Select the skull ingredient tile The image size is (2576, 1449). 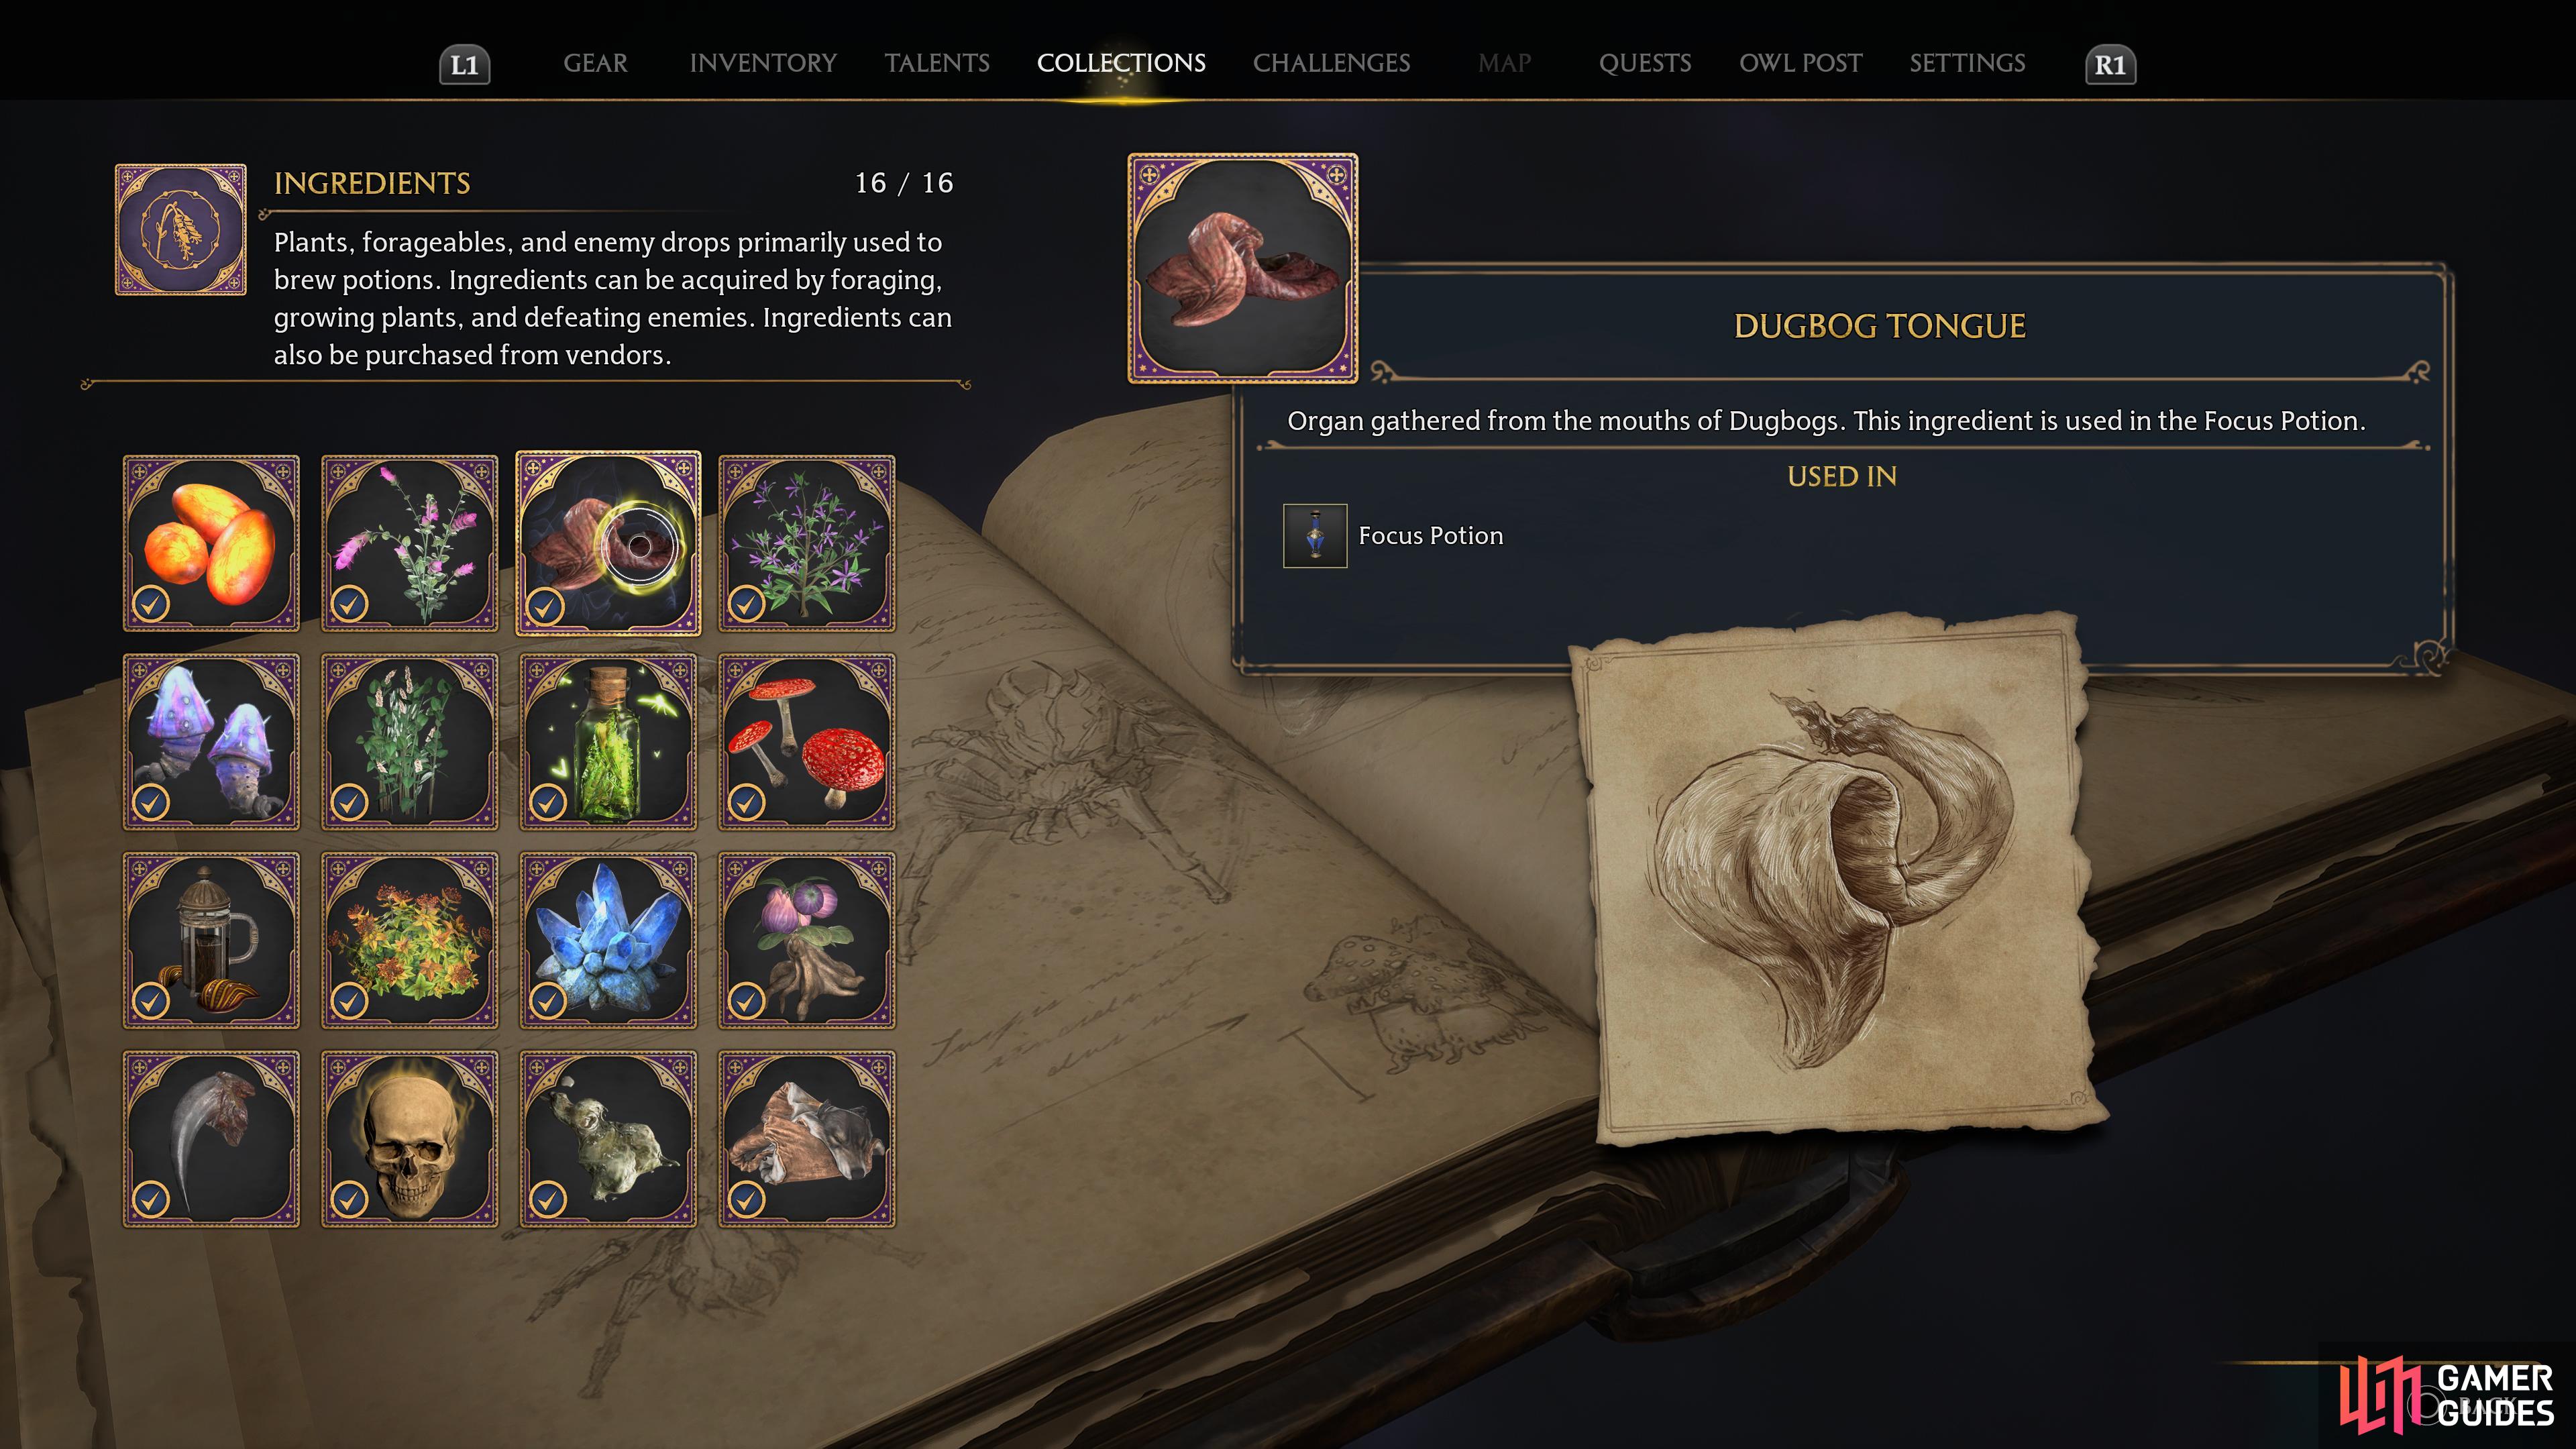tap(409, 1139)
